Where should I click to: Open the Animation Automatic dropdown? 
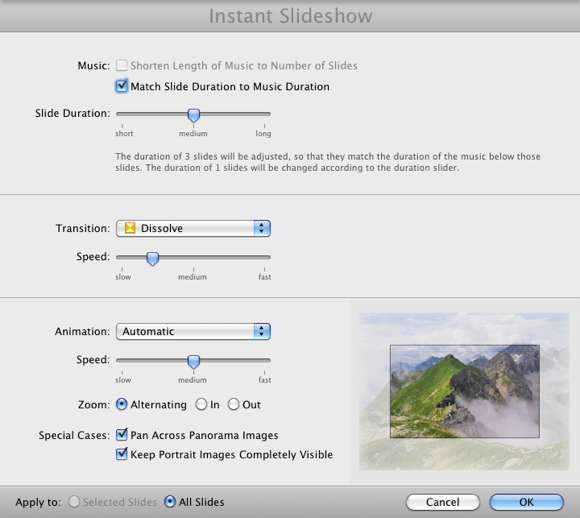tap(193, 331)
